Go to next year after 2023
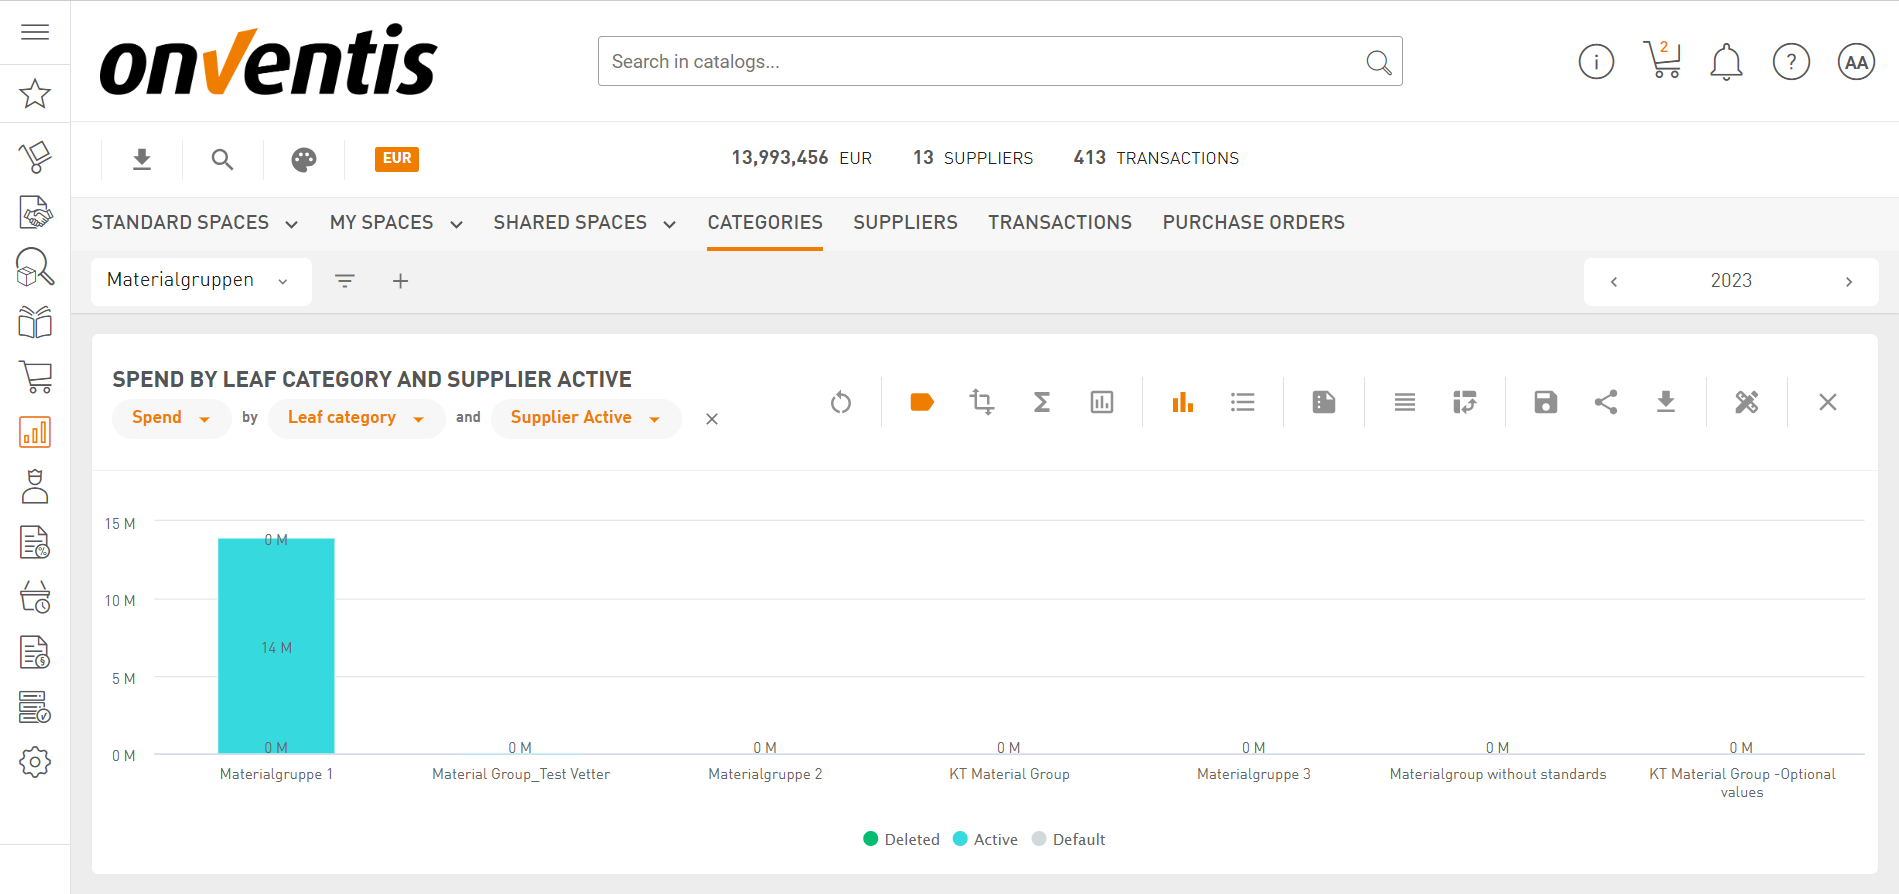The width and height of the screenshot is (1899, 894). pyautogui.click(x=1848, y=282)
